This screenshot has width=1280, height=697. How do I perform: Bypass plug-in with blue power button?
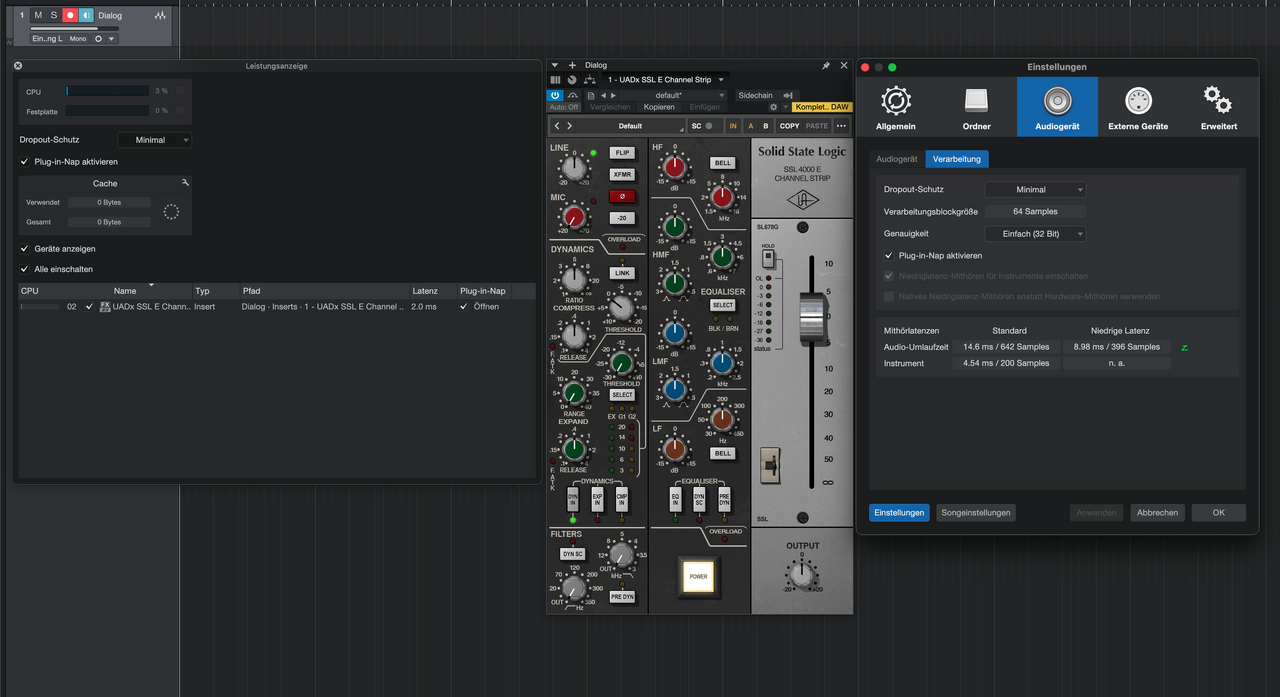coord(555,95)
